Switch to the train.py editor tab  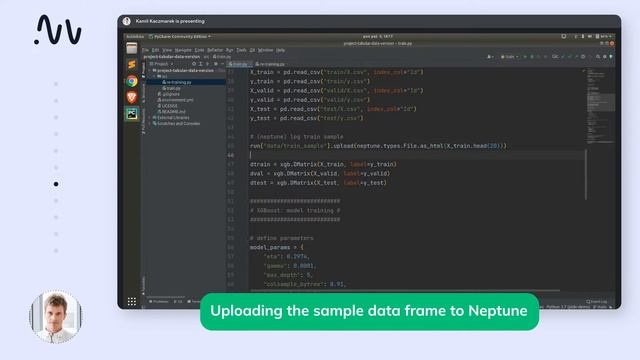(x=239, y=64)
